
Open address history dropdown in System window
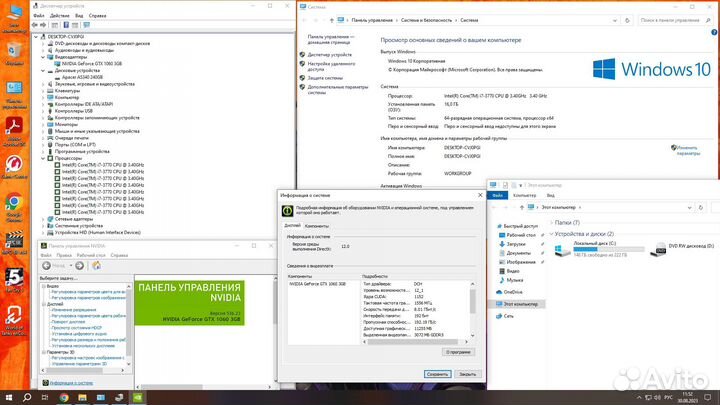click(x=615, y=21)
